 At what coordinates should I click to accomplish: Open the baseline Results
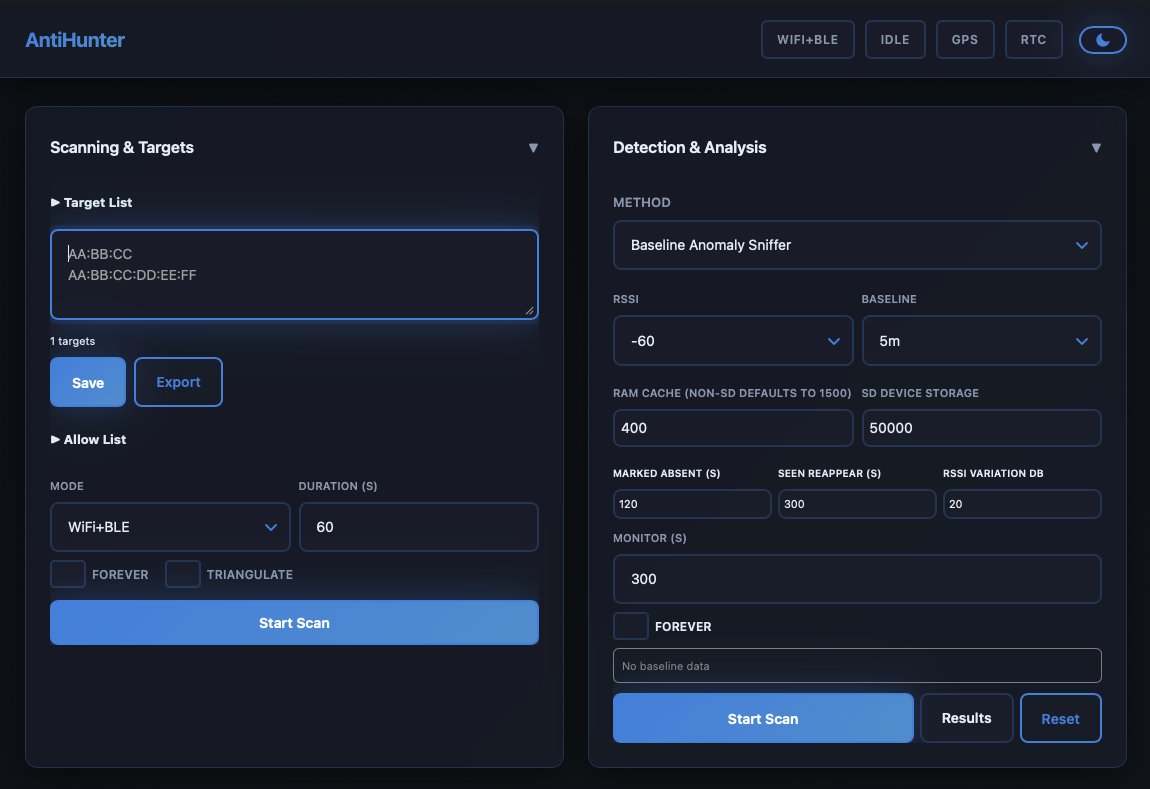967,718
